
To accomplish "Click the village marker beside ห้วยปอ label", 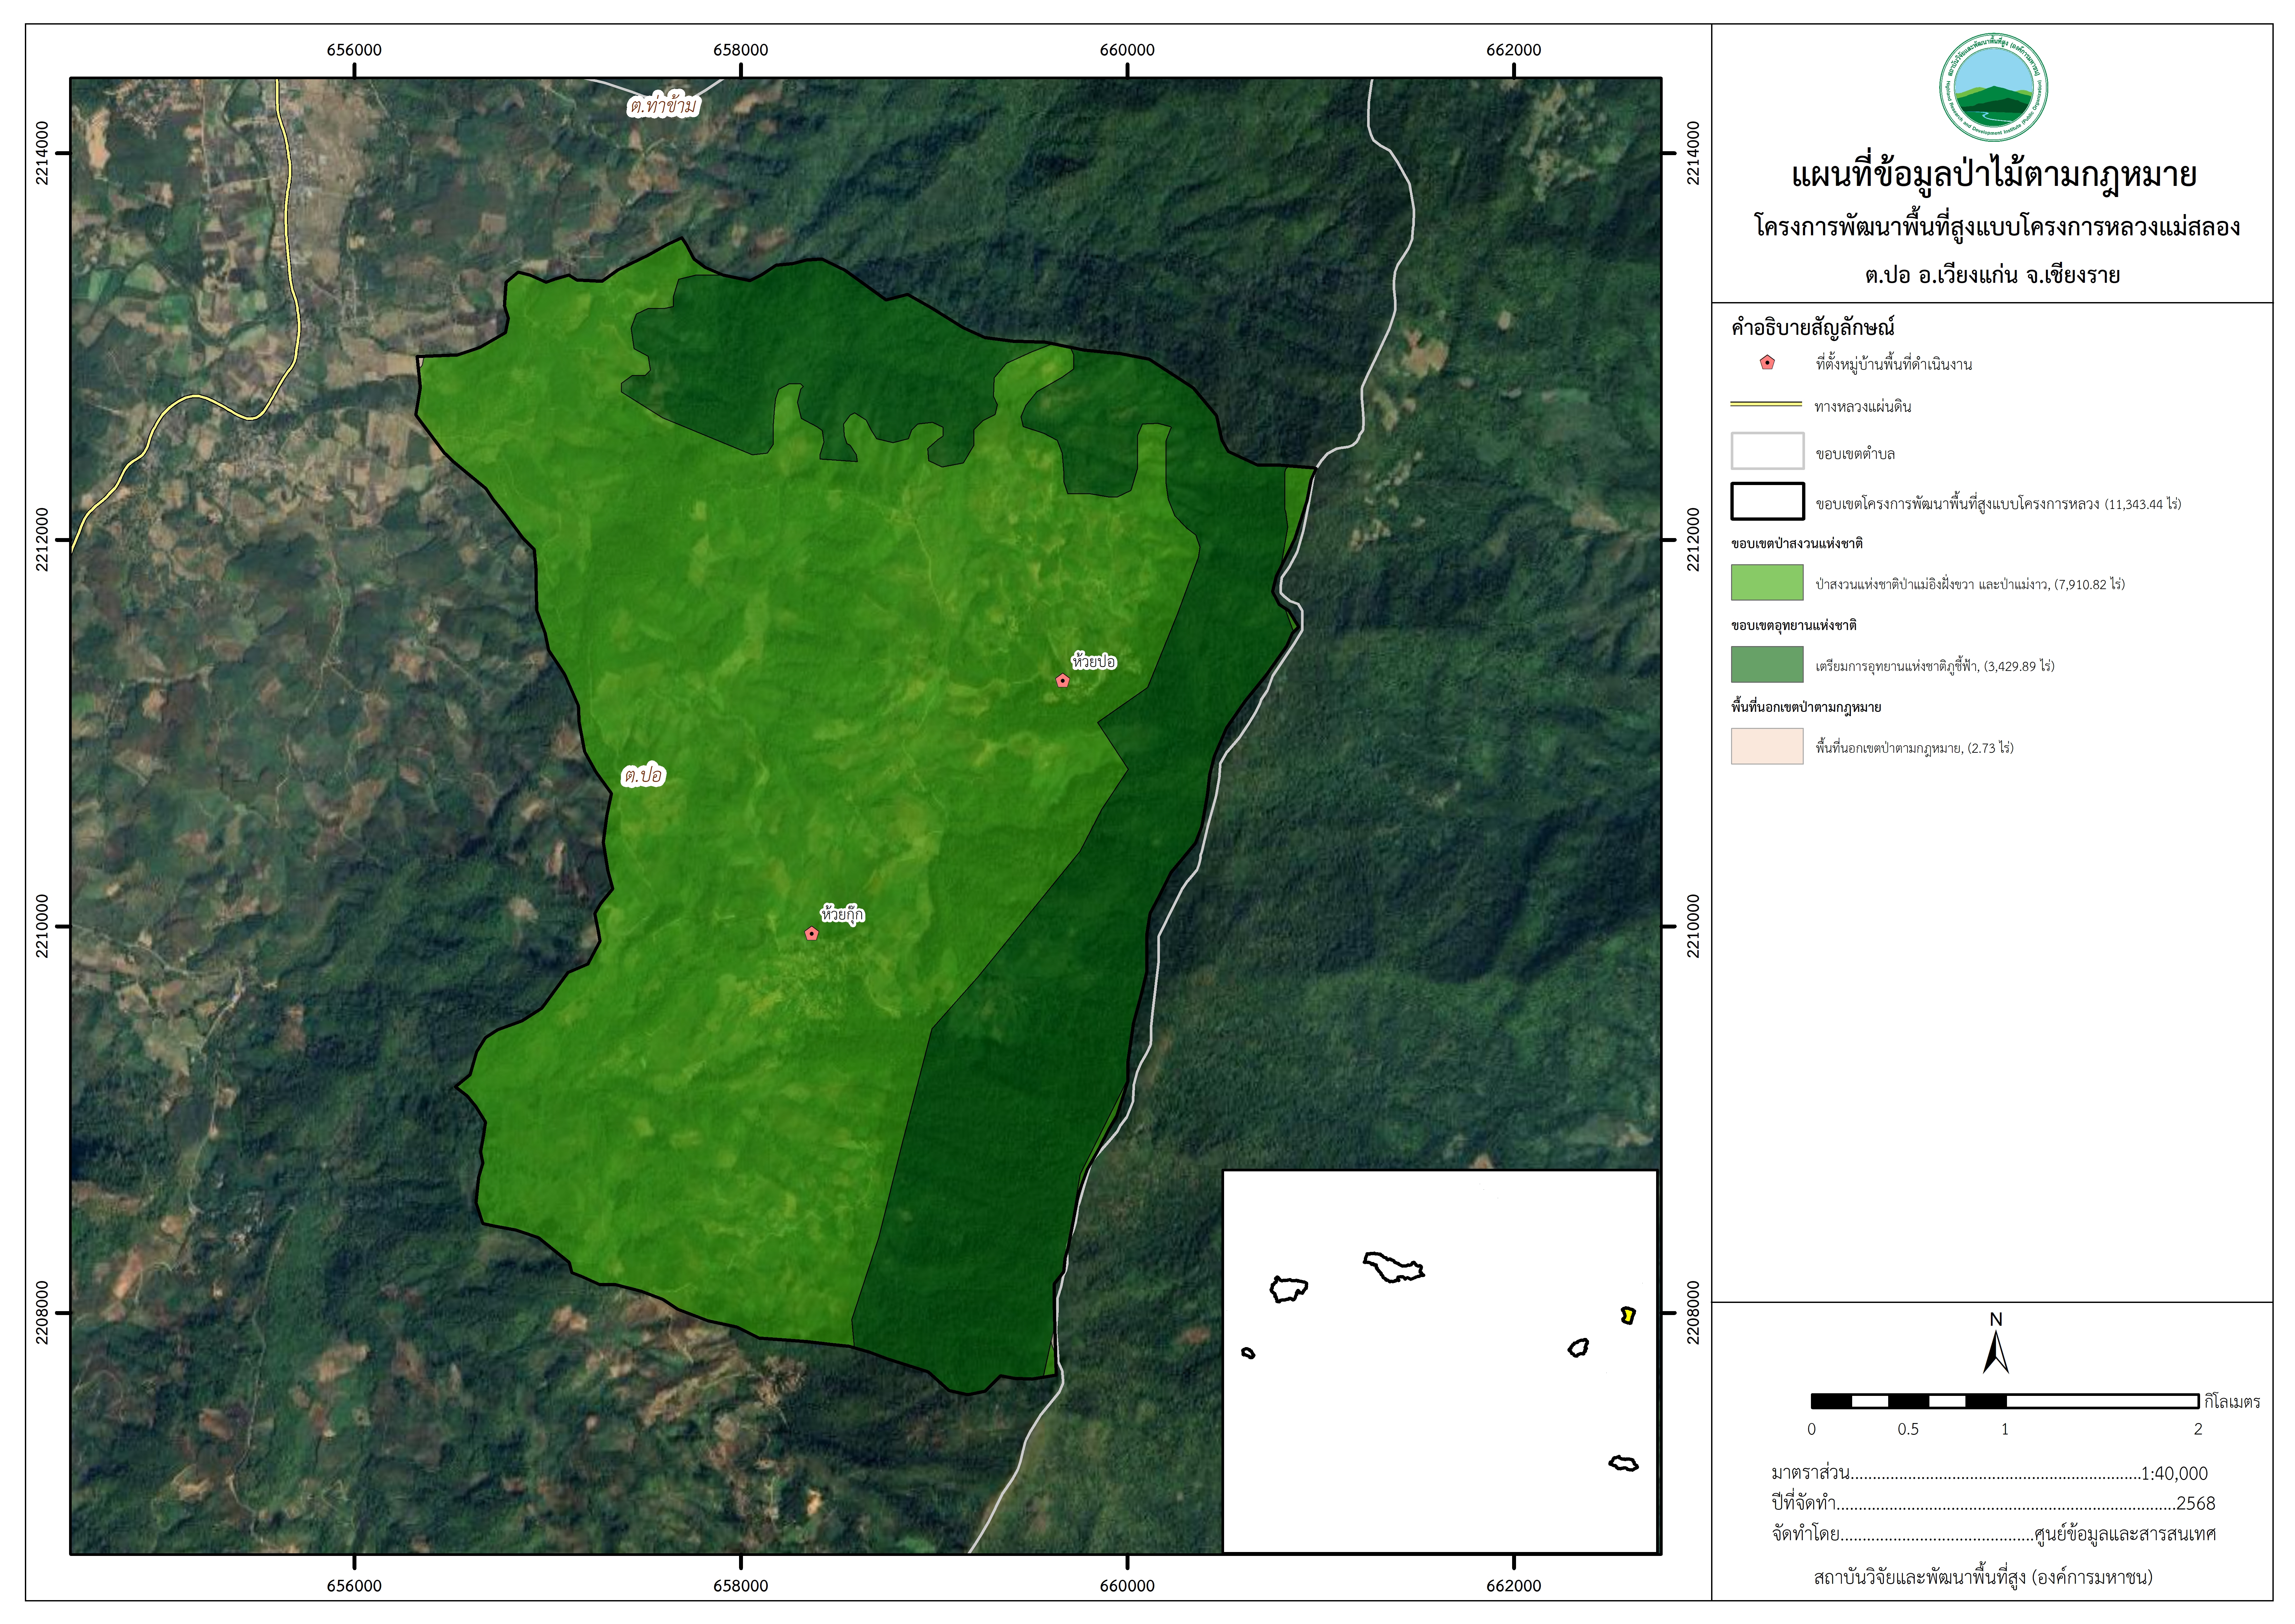I will pos(1063,681).
